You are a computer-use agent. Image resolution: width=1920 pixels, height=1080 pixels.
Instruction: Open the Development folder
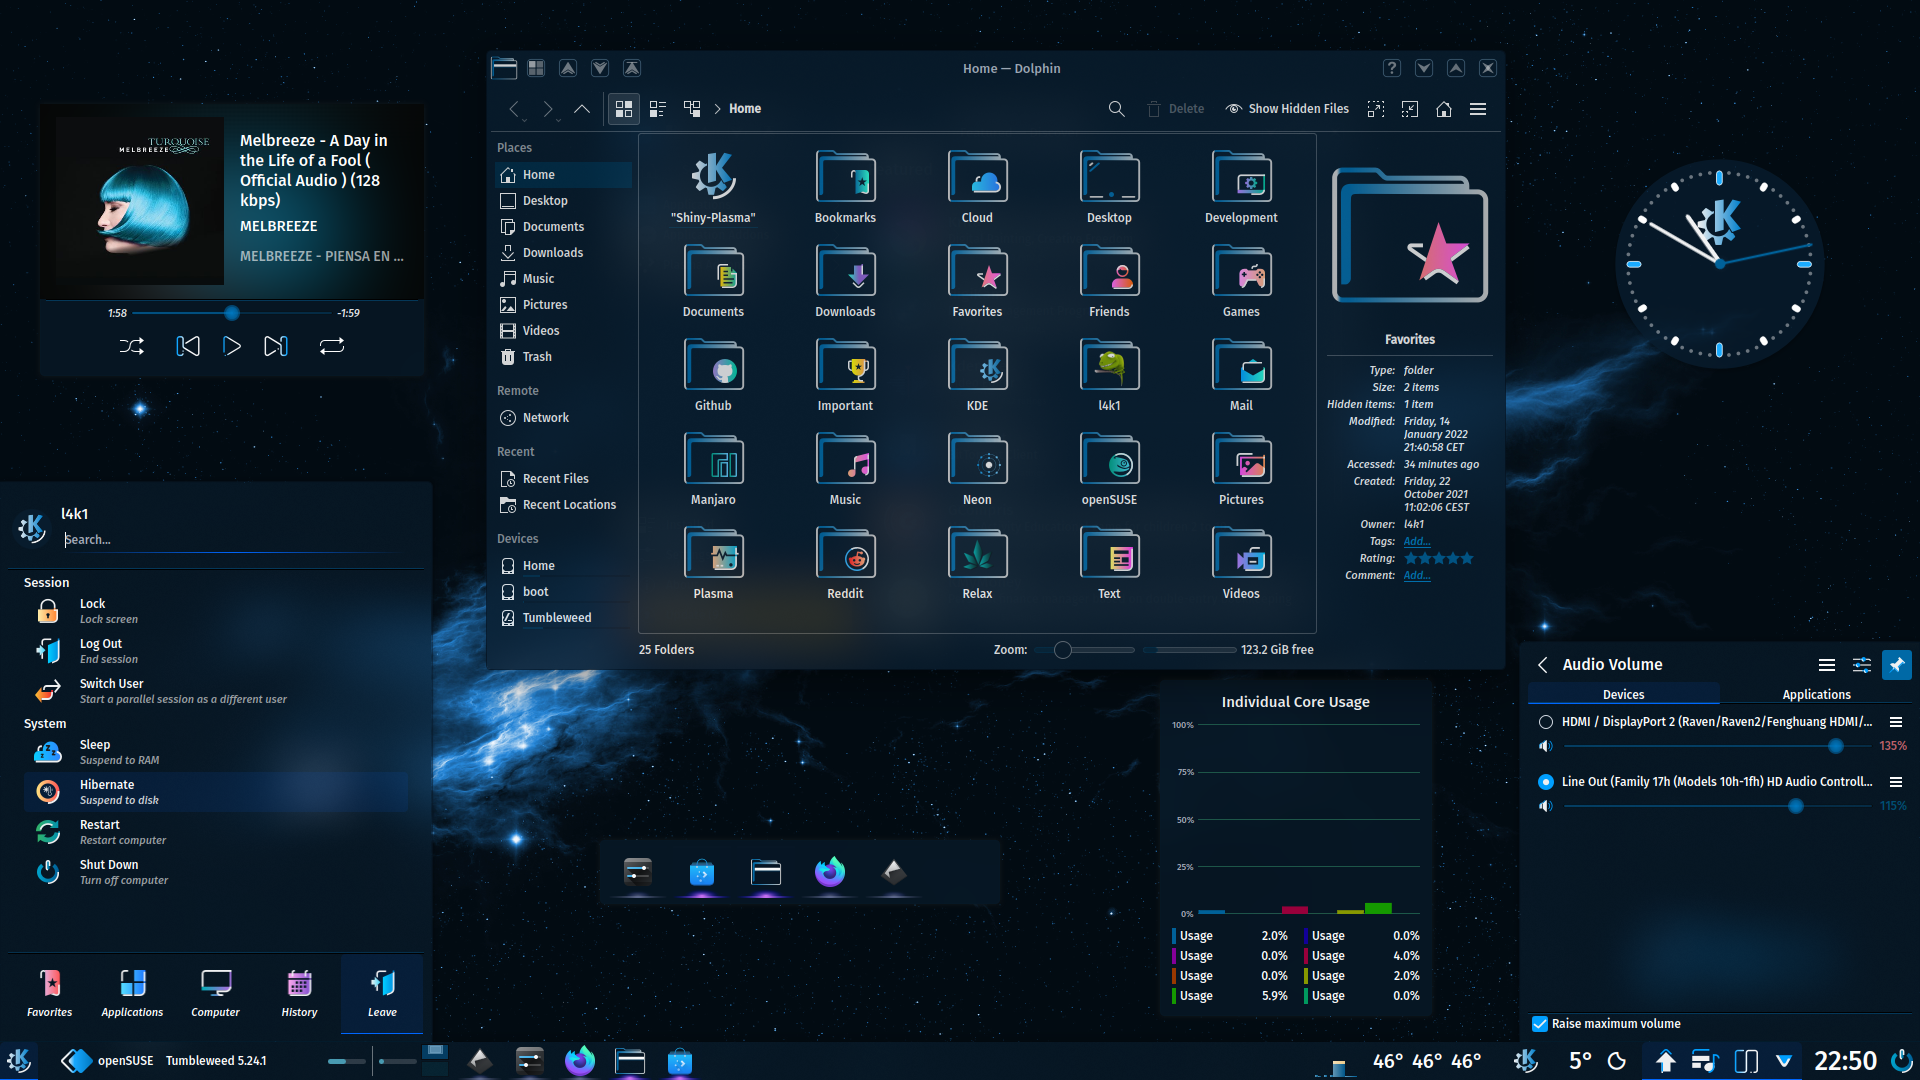1241,188
